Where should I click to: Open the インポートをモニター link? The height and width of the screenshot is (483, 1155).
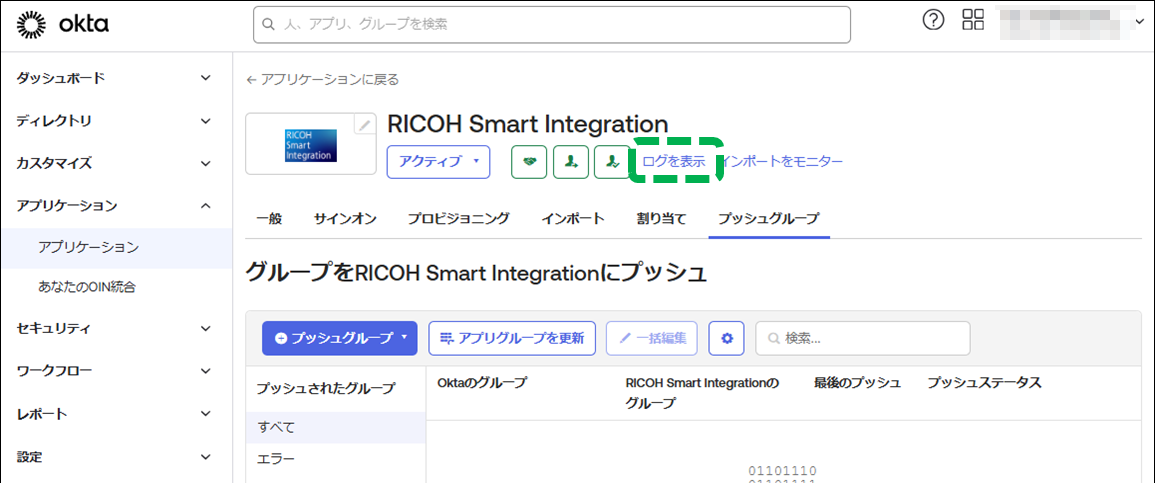[783, 161]
